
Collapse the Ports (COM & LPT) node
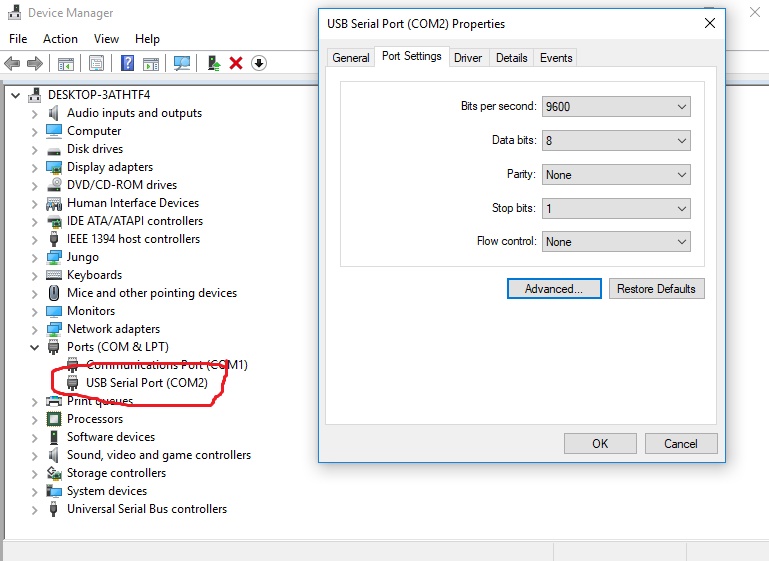[x=34, y=347]
